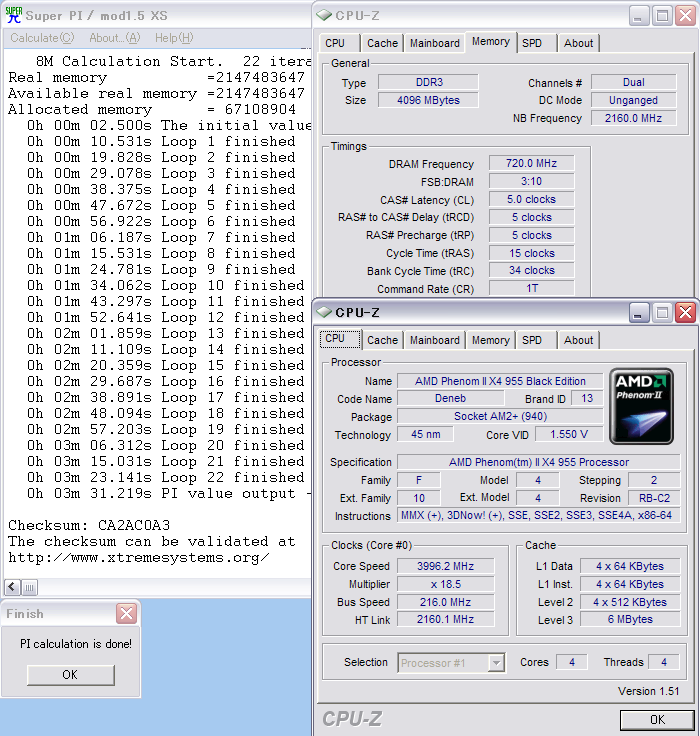Click the Size 4096 MBytes field
700x736 pixels.
click(429, 100)
